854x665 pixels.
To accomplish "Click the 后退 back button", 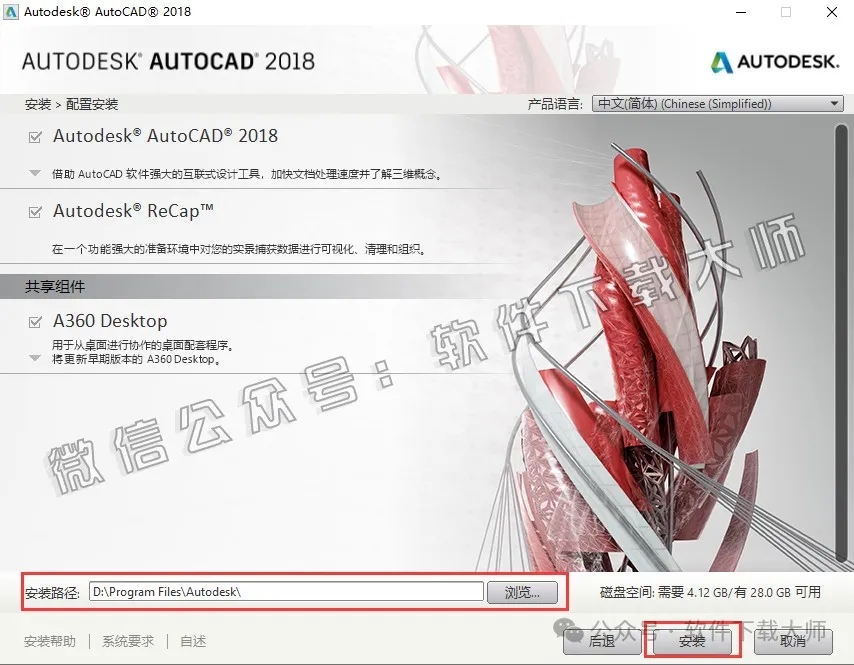I will coord(601,642).
